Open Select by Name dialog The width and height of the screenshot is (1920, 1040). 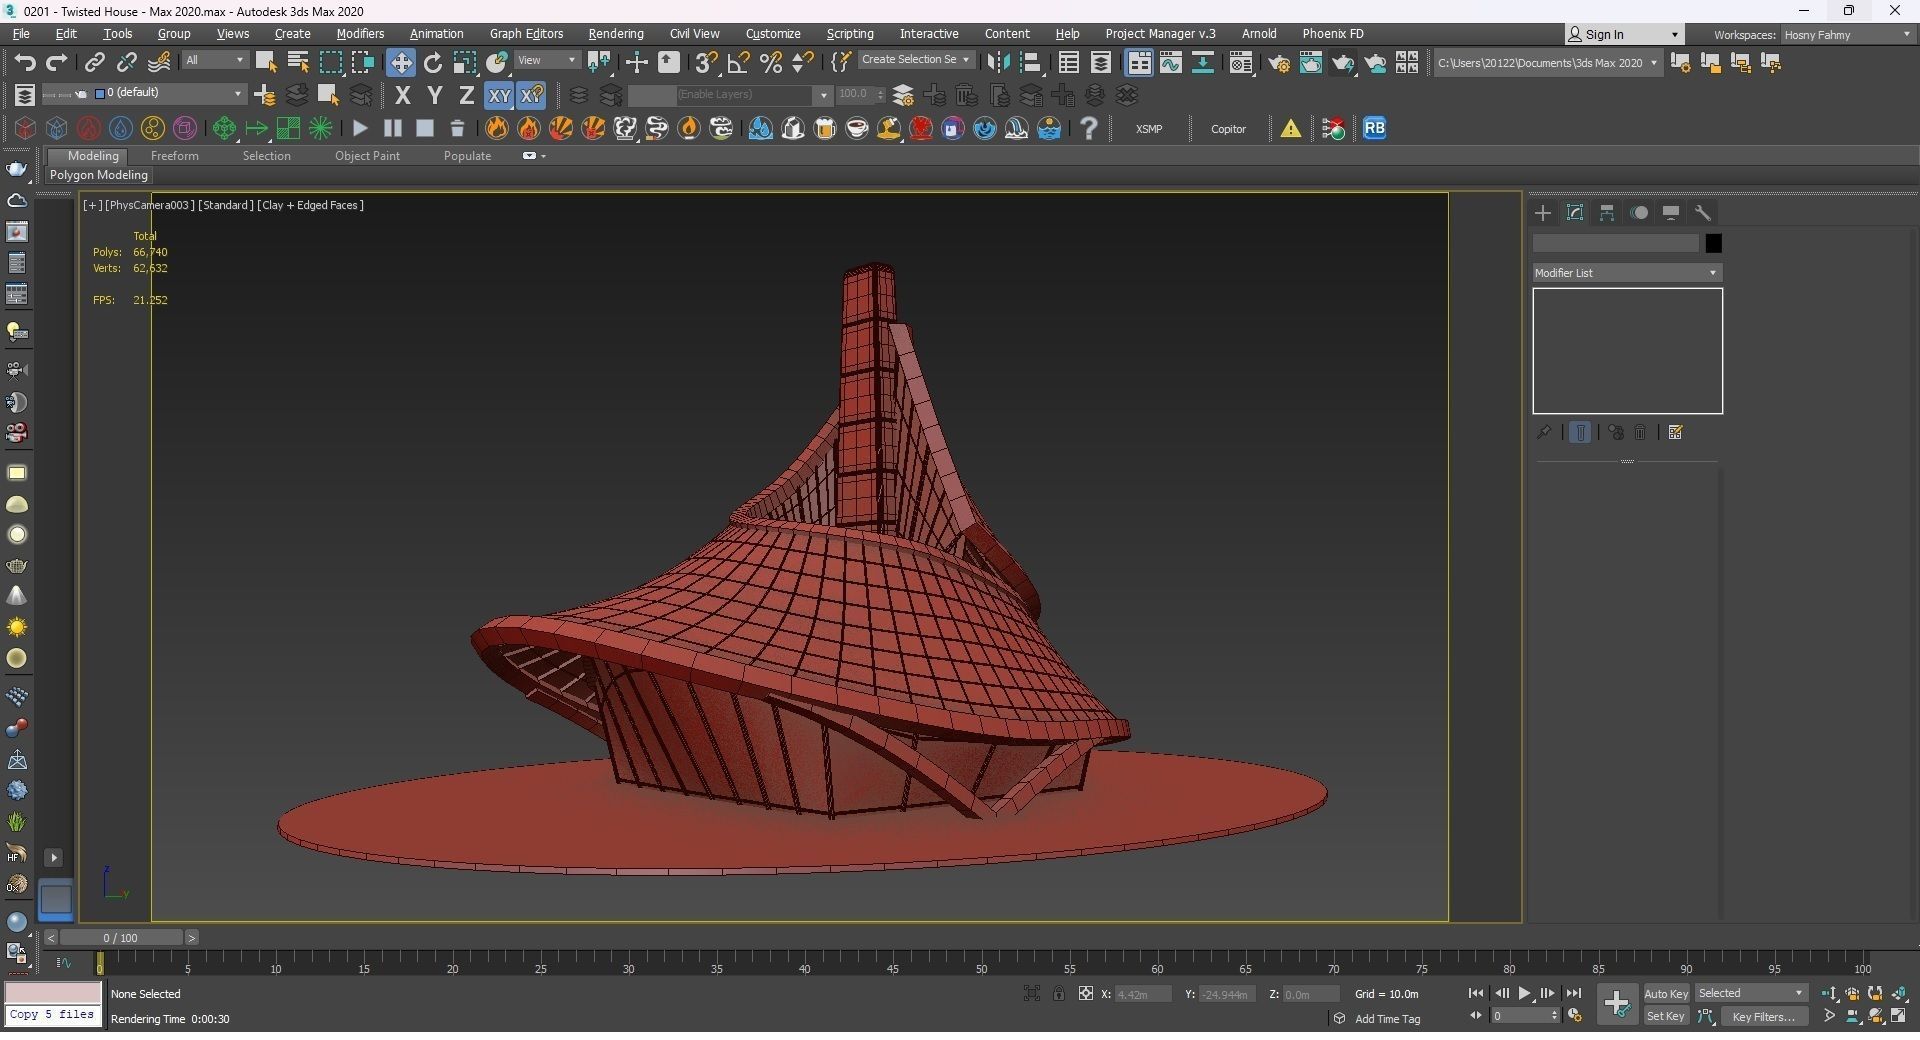pos(298,62)
